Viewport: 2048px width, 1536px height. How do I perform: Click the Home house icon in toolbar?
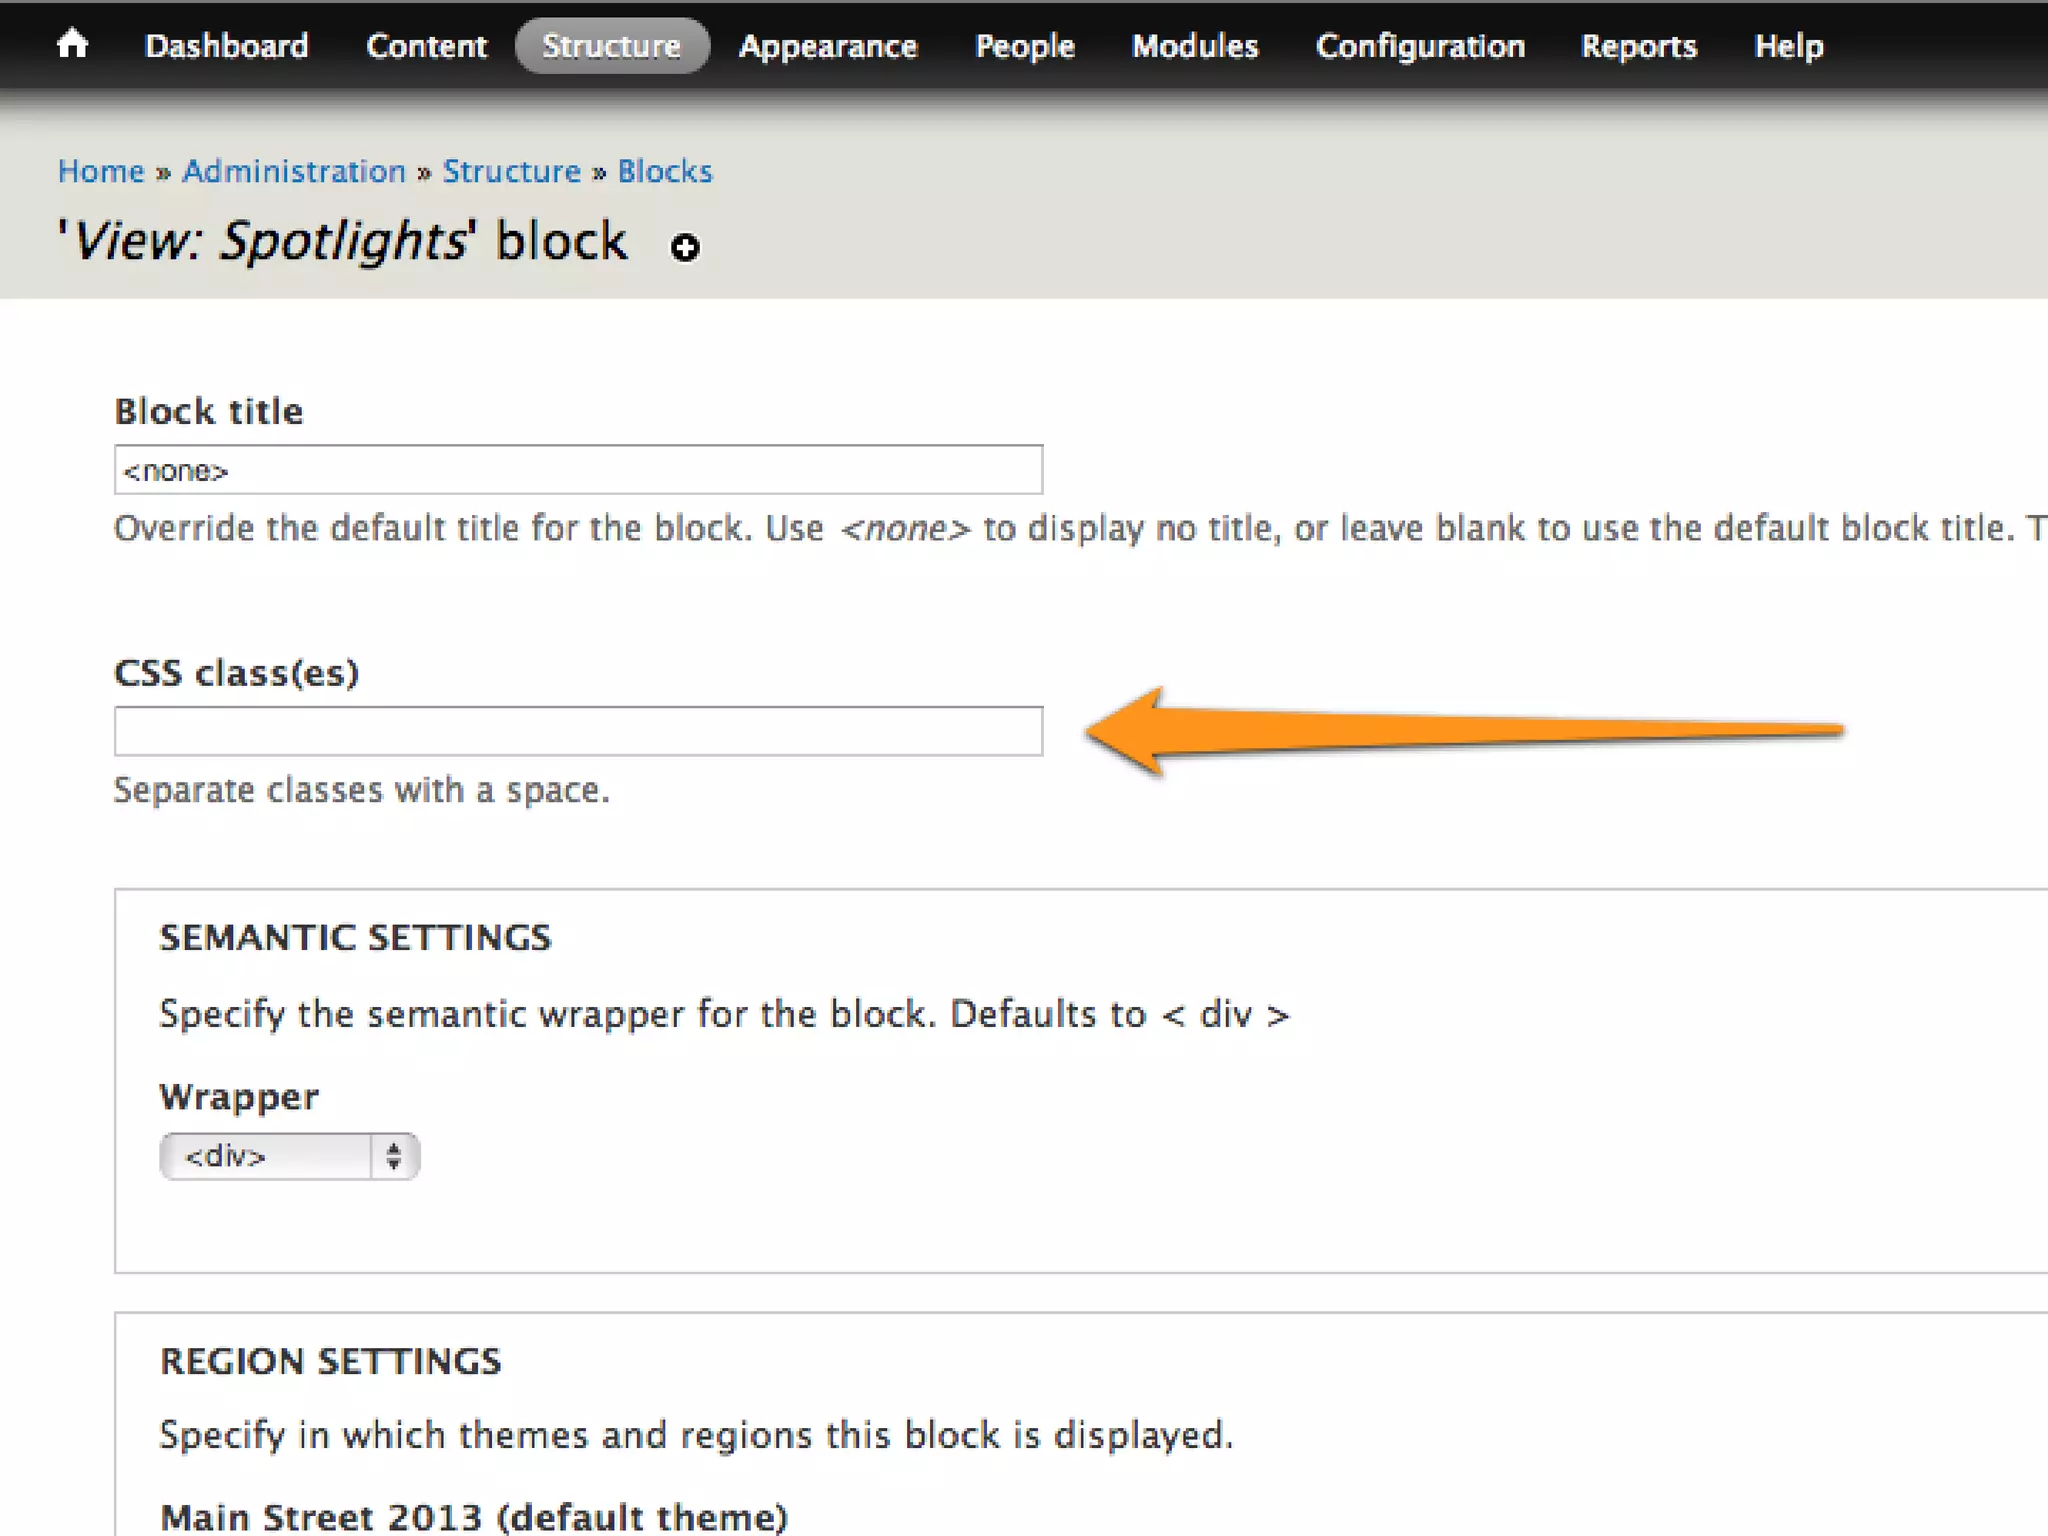pyautogui.click(x=72, y=44)
